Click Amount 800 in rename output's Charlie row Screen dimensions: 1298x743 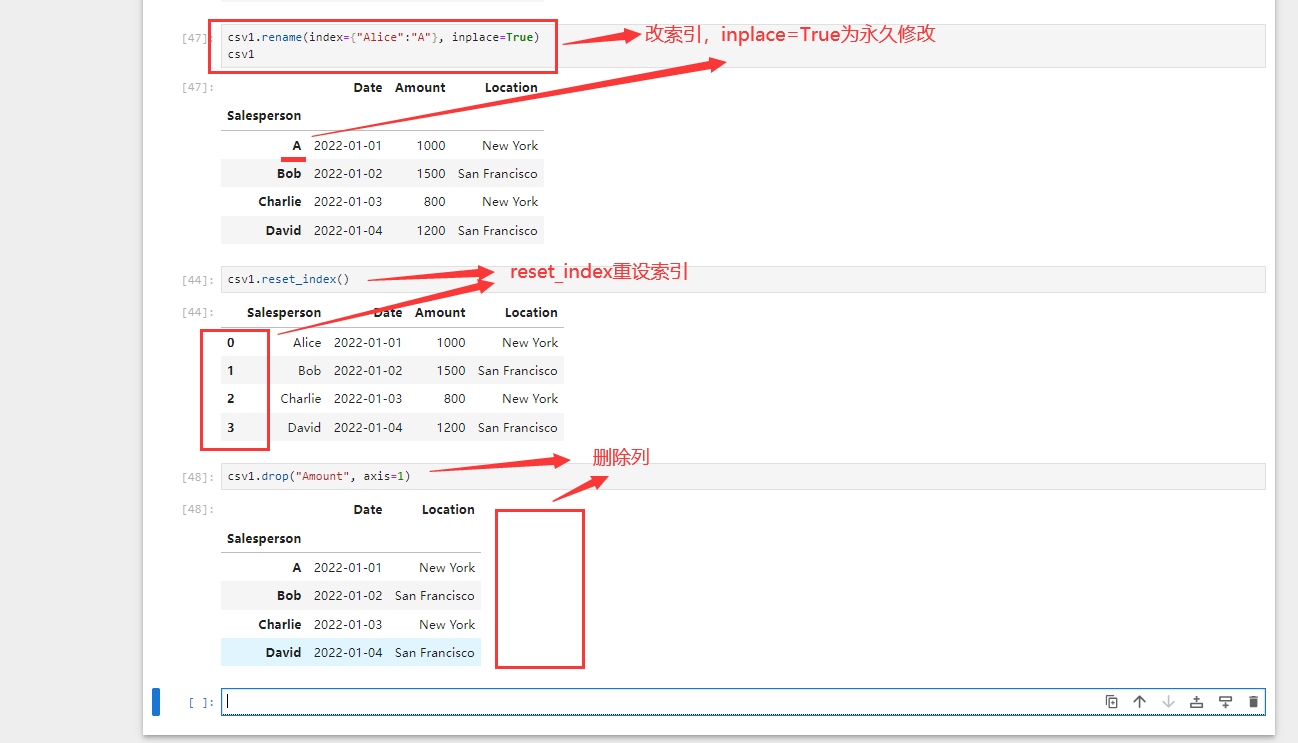[434, 201]
